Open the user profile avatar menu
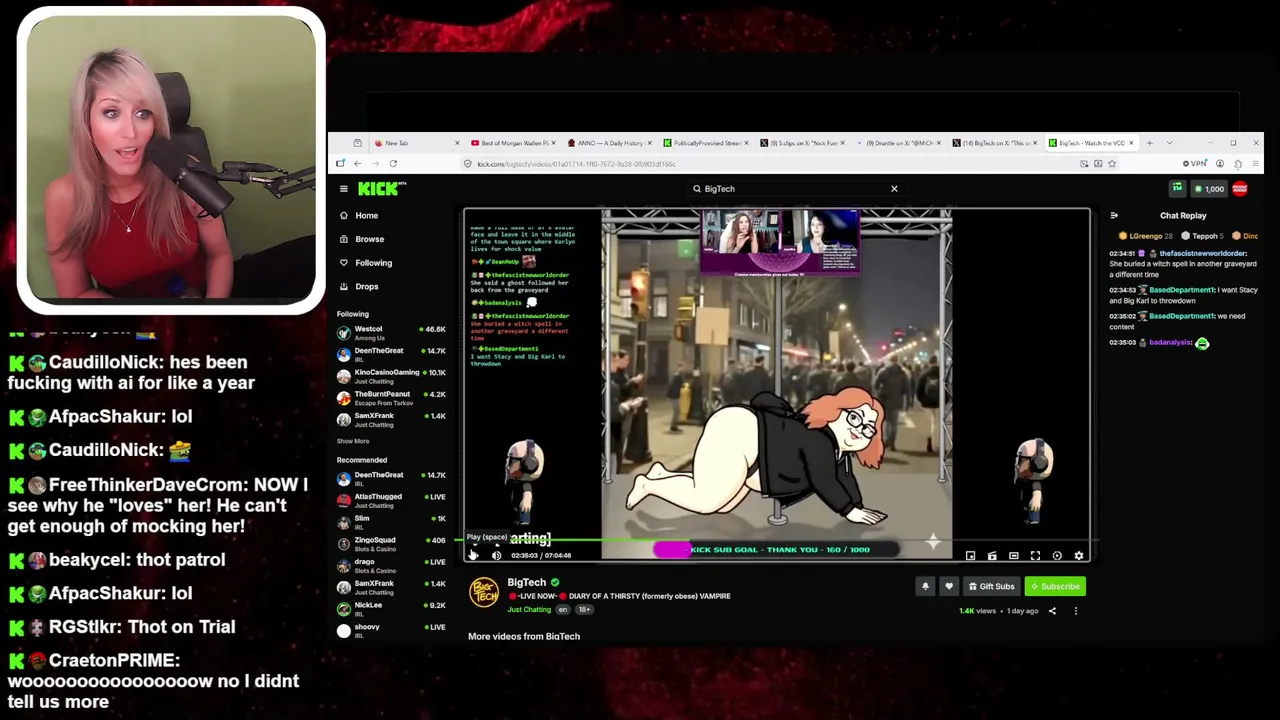Screen dimensions: 1280x720 (1240, 188)
